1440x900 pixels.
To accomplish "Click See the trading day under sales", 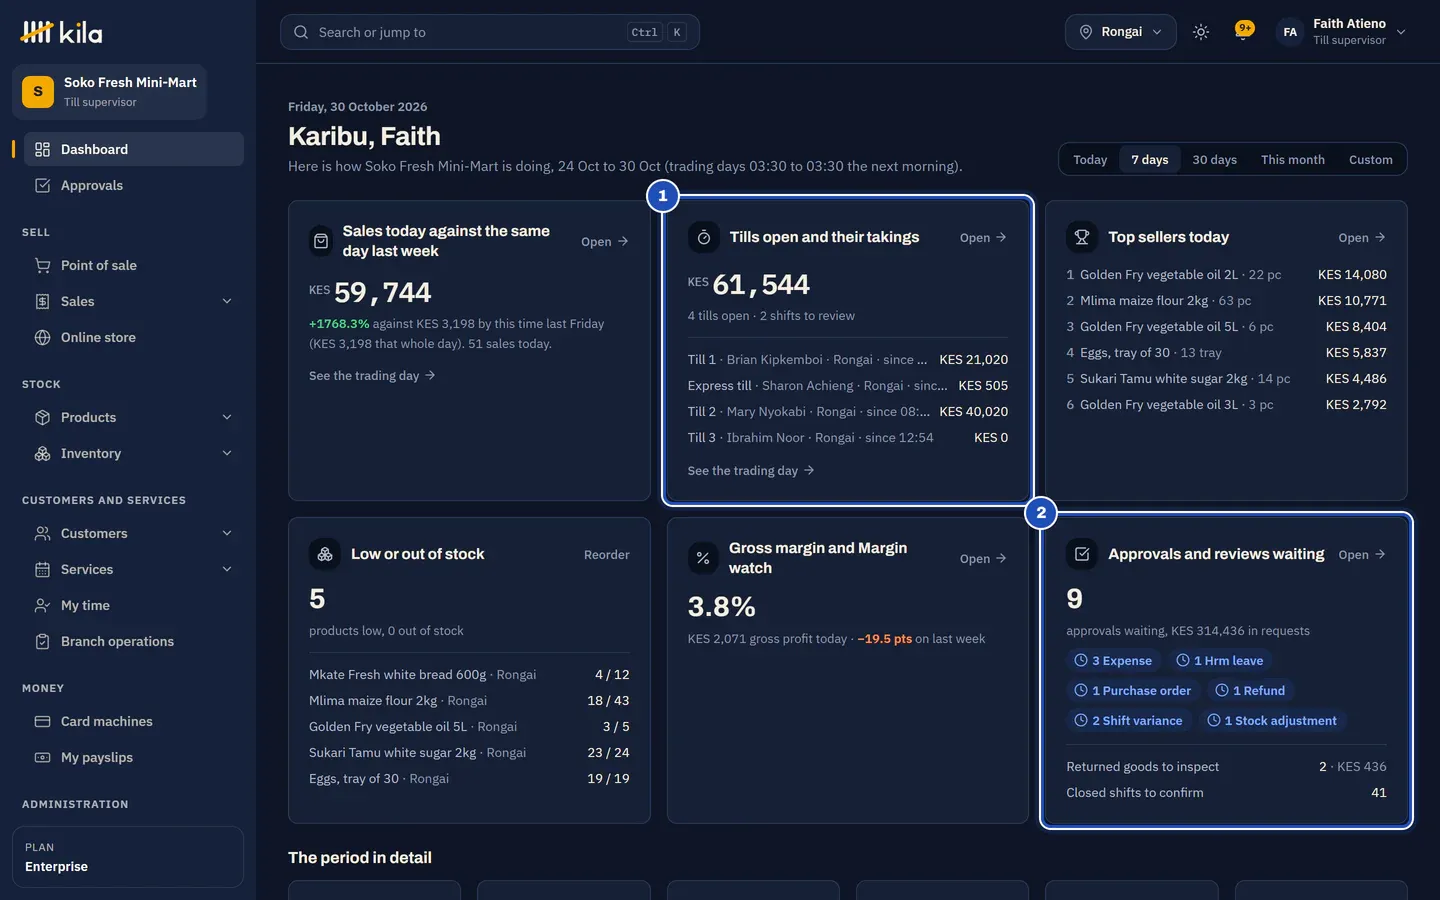I will click(372, 375).
